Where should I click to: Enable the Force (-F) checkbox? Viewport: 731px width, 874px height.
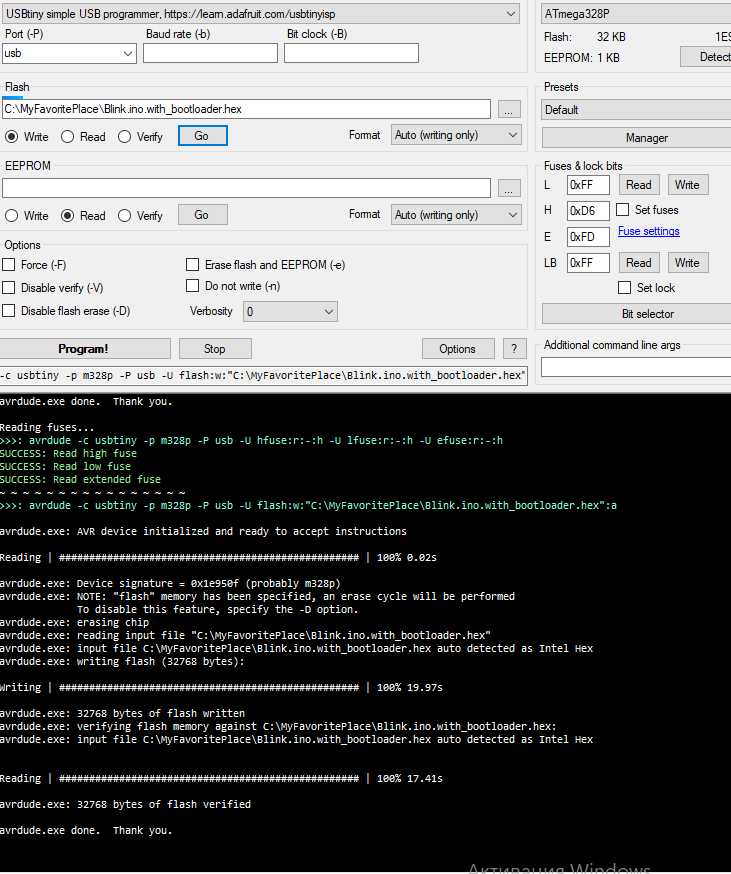9,265
